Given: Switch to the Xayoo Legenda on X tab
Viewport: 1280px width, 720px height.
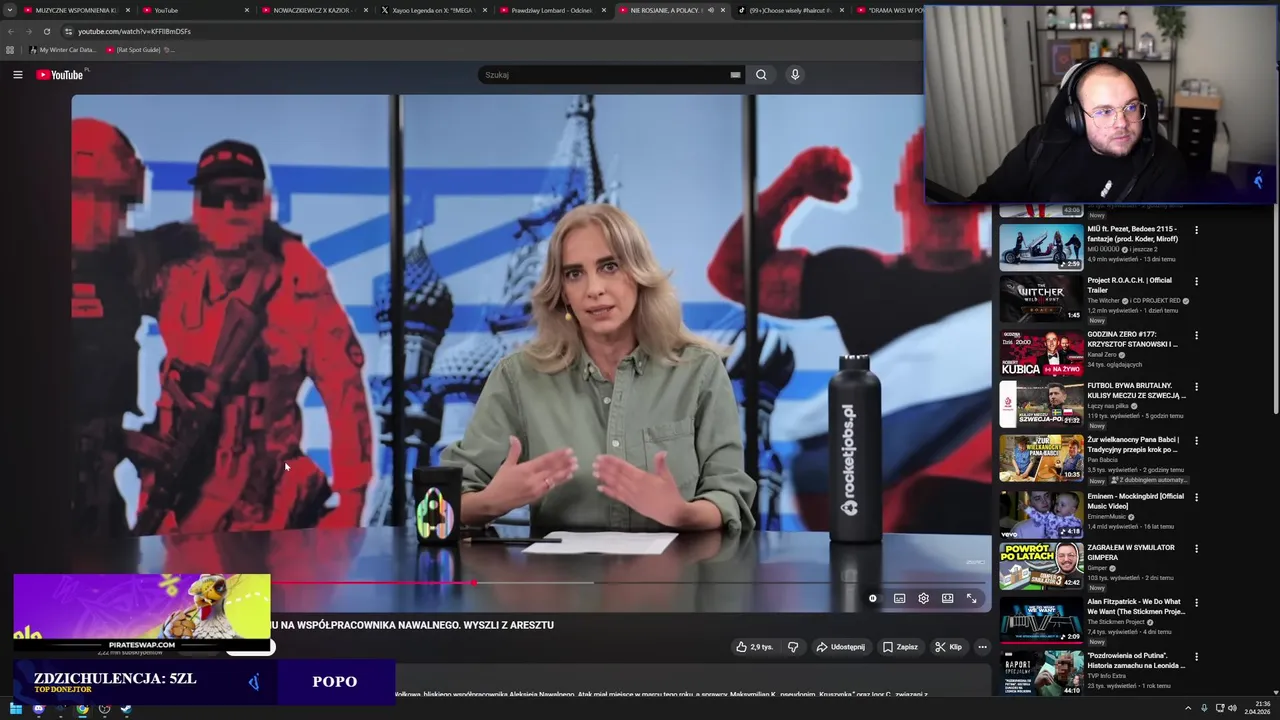Looking at the screenshot, I should [432, 10].
